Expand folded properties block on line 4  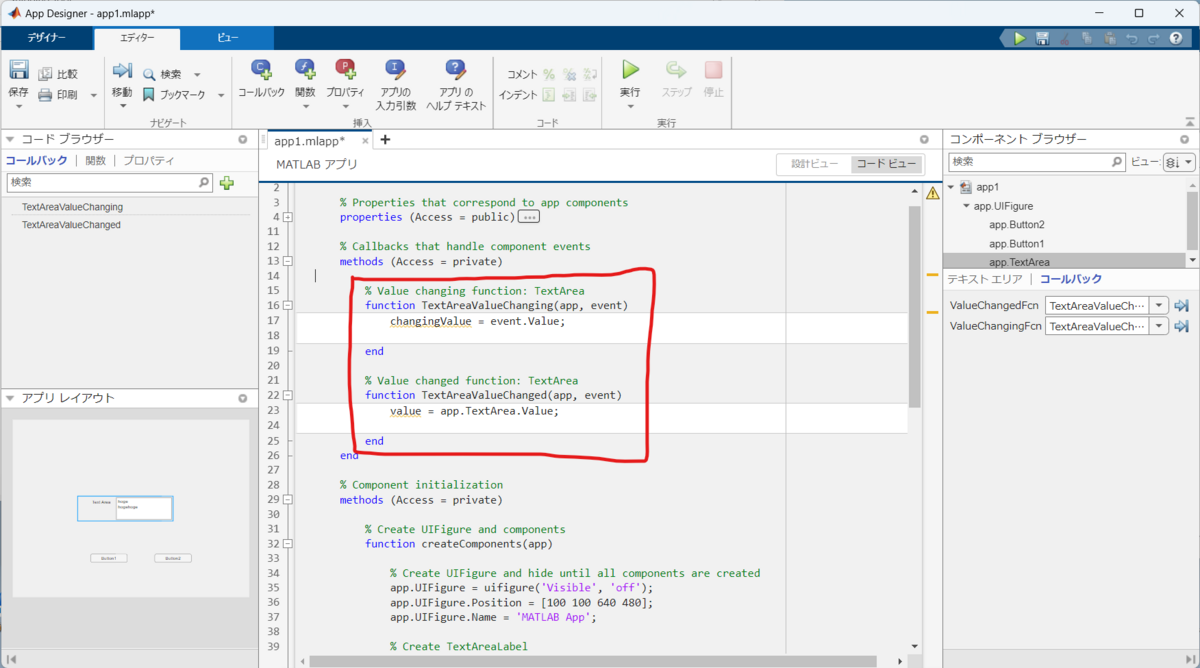(x=288, y=217)
